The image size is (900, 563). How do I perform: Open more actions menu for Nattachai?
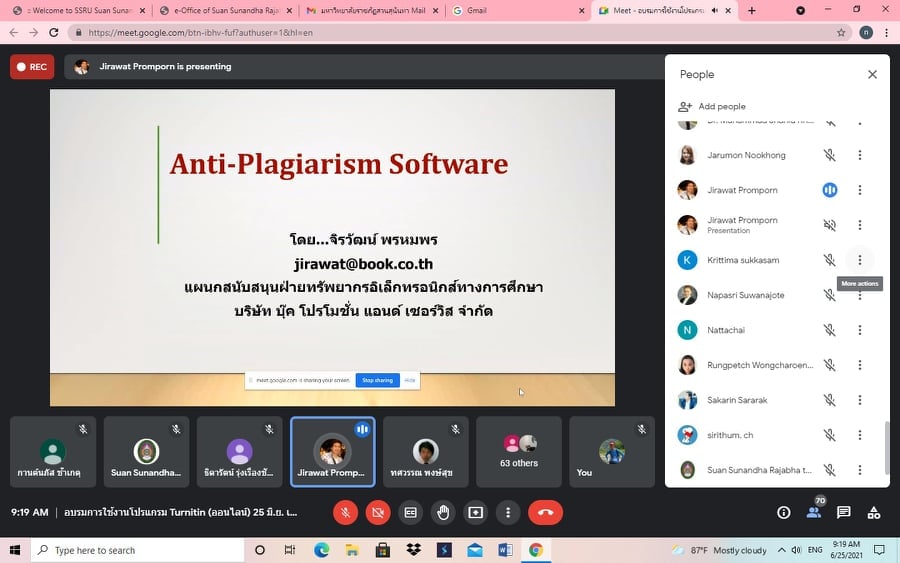click(x=860, y=330)
